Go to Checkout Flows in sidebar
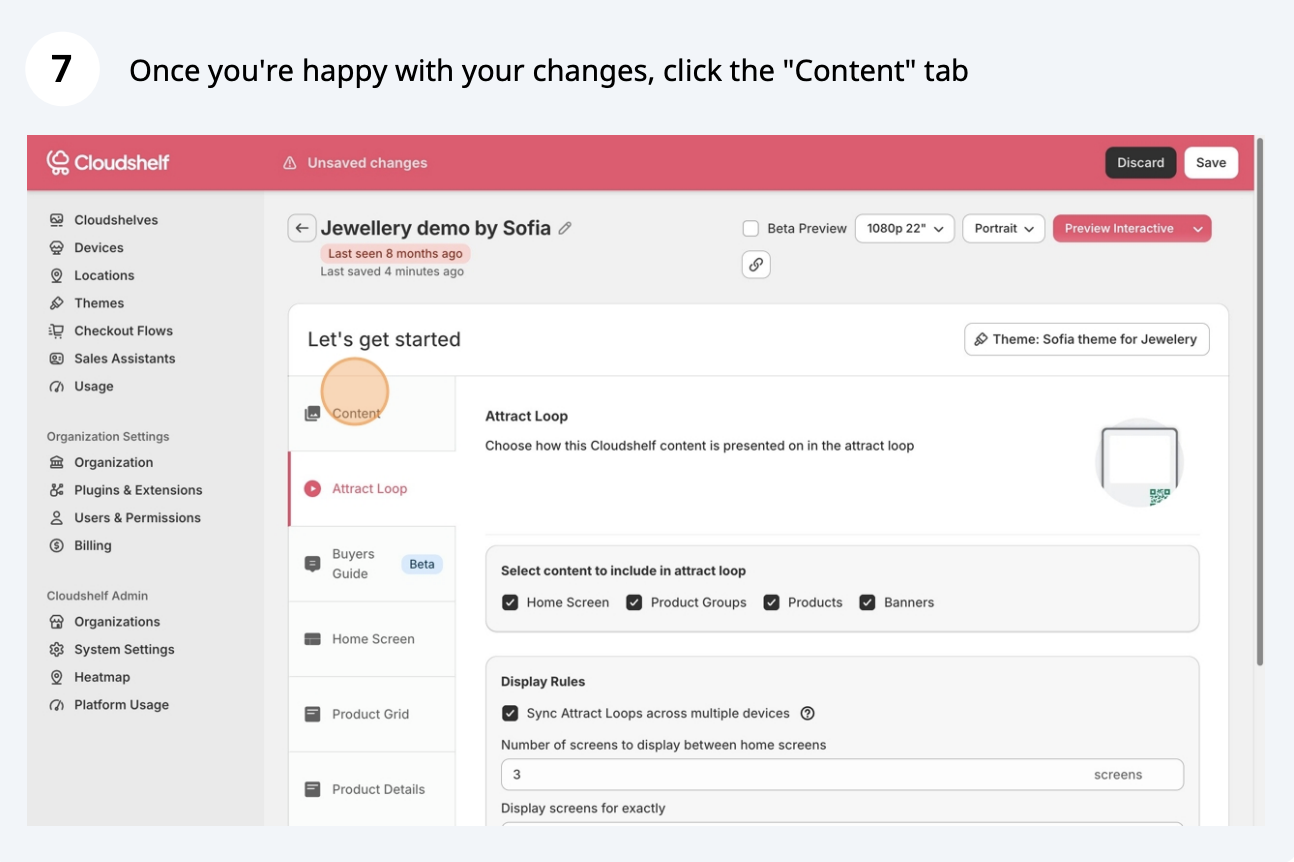1294x862 pixels. (123, 331)
